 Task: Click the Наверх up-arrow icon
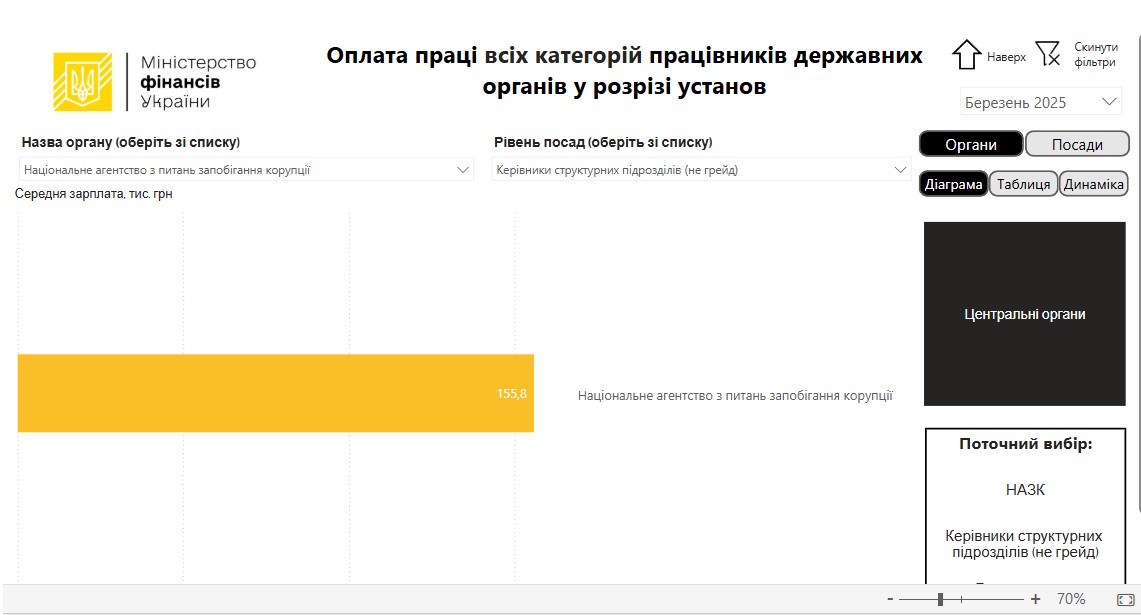[966, 55]
